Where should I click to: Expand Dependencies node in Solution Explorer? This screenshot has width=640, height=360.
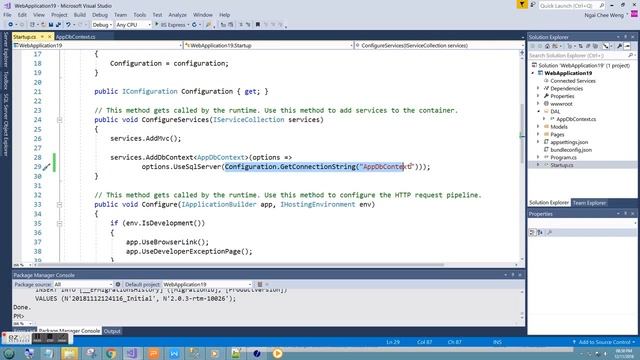coord(538,88)
